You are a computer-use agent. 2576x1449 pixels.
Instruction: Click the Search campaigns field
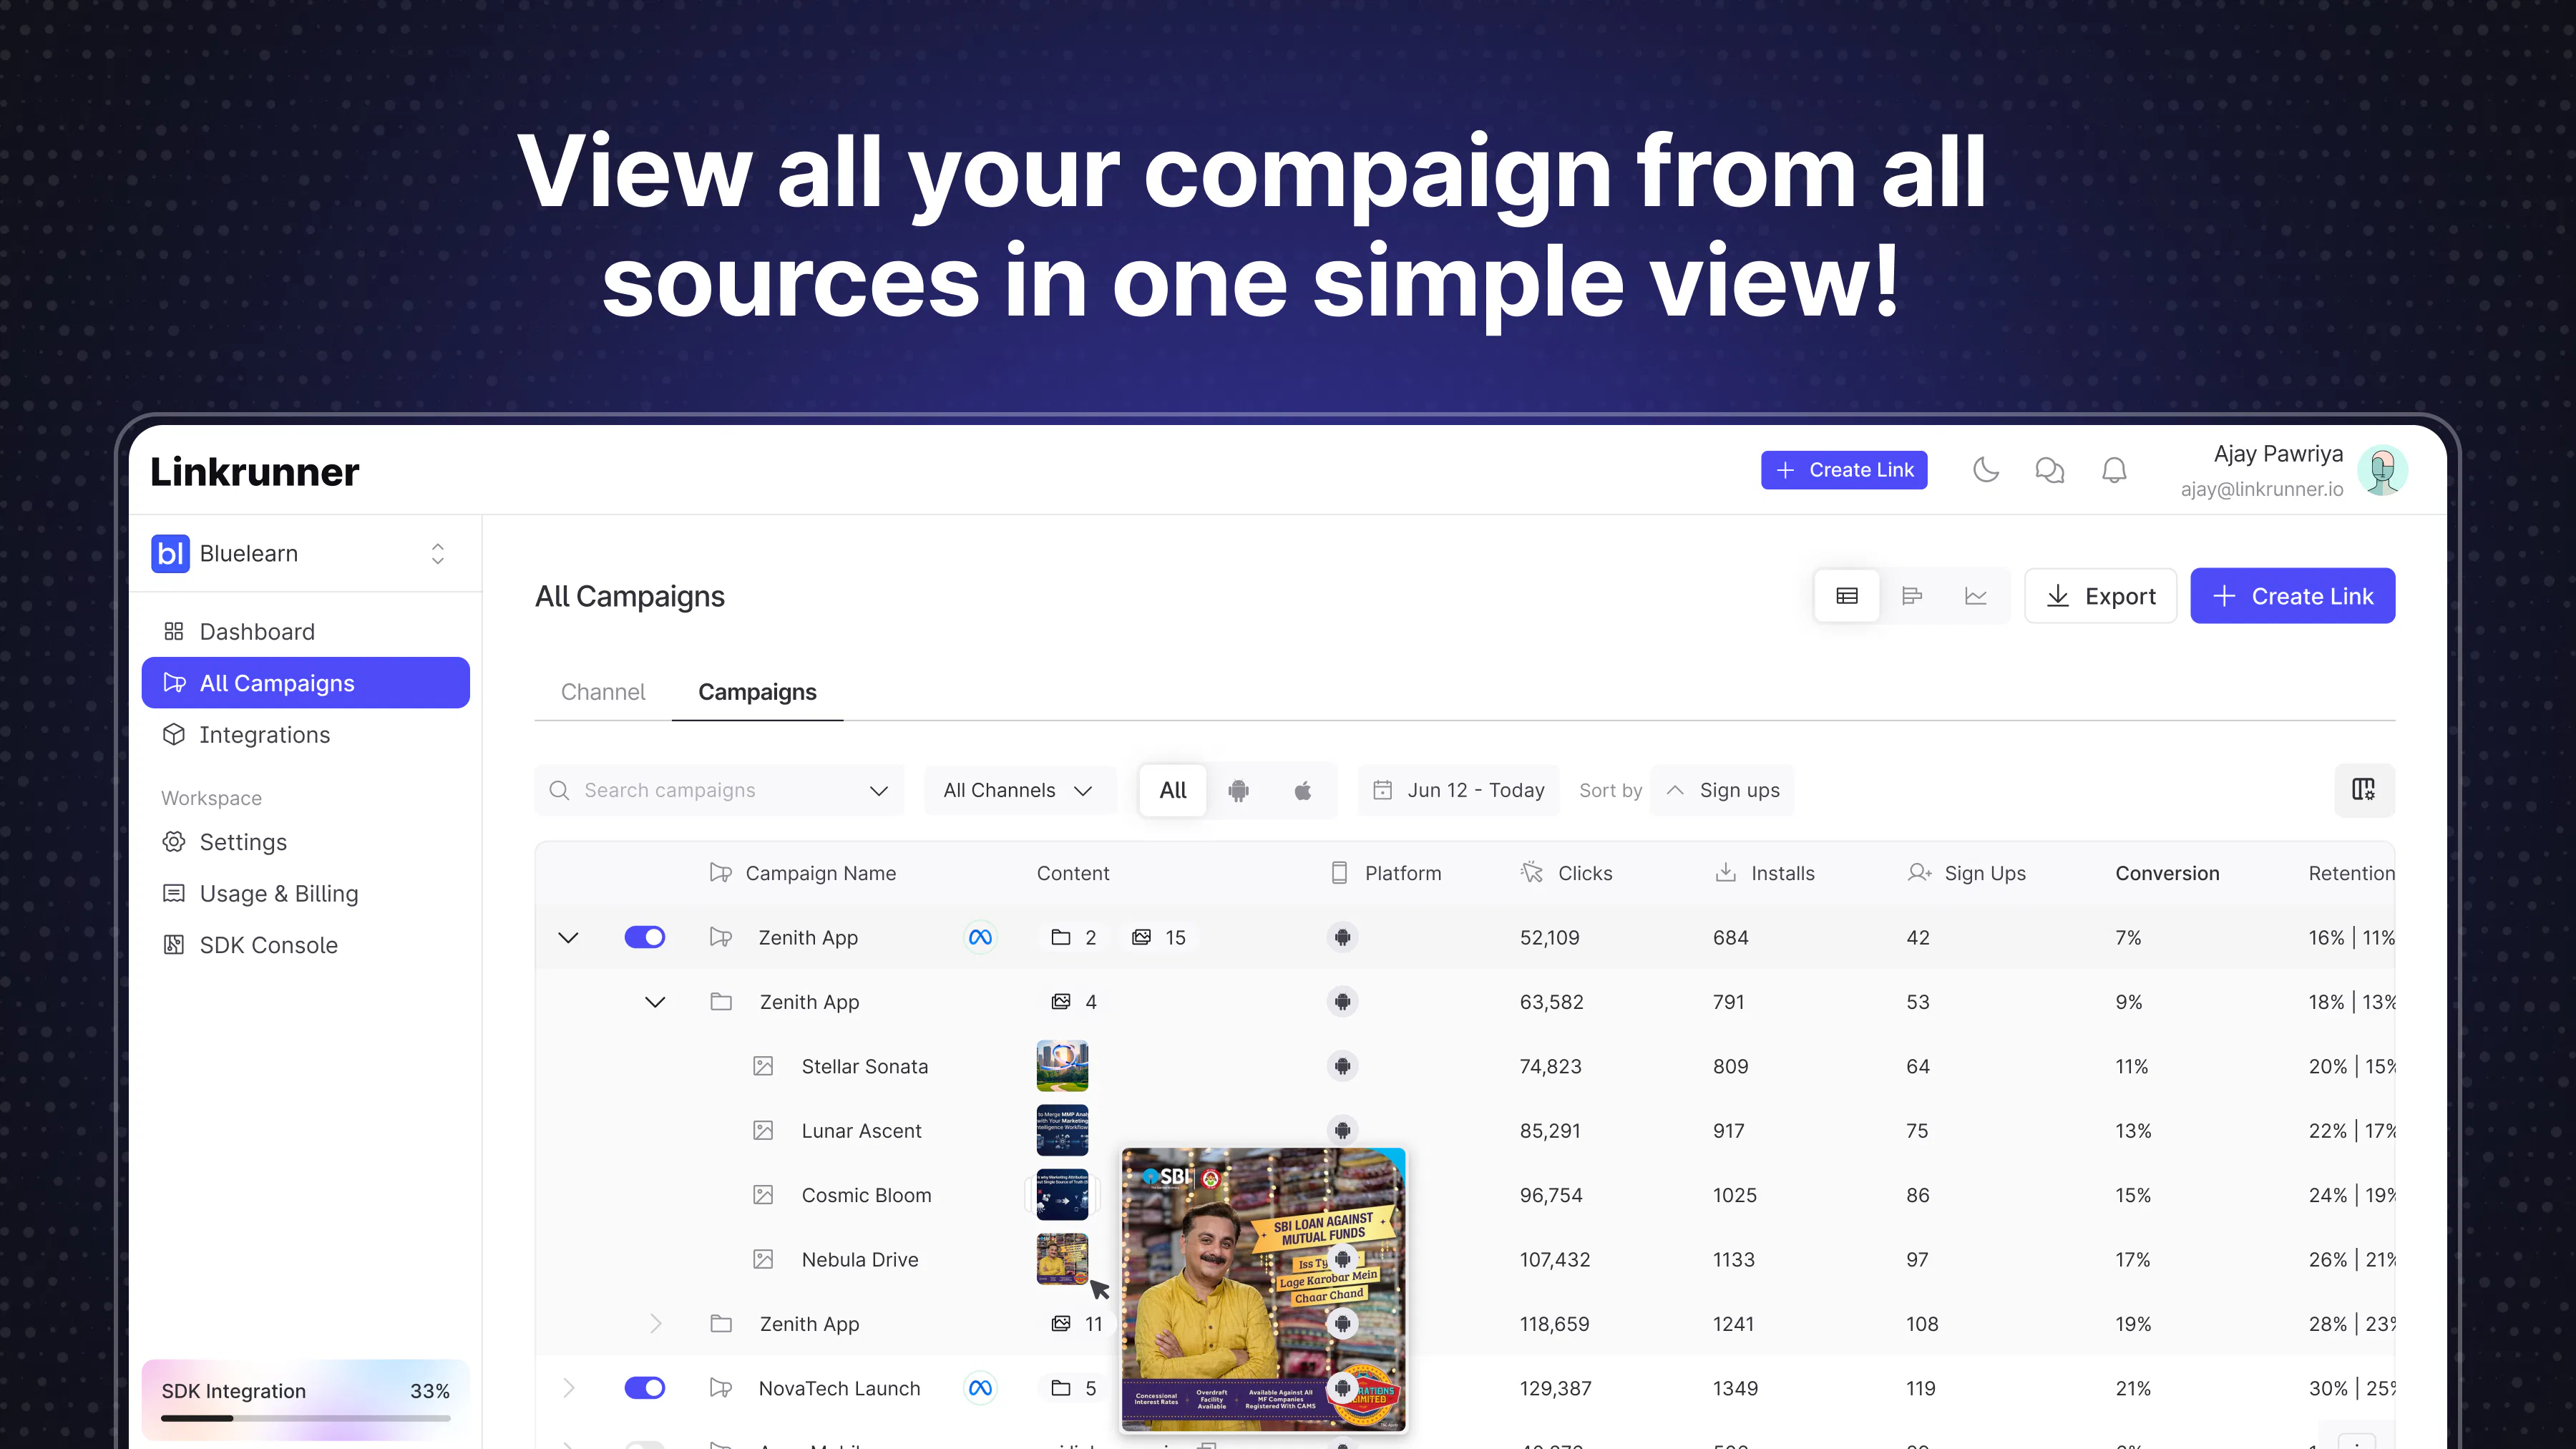coord(719,790)
